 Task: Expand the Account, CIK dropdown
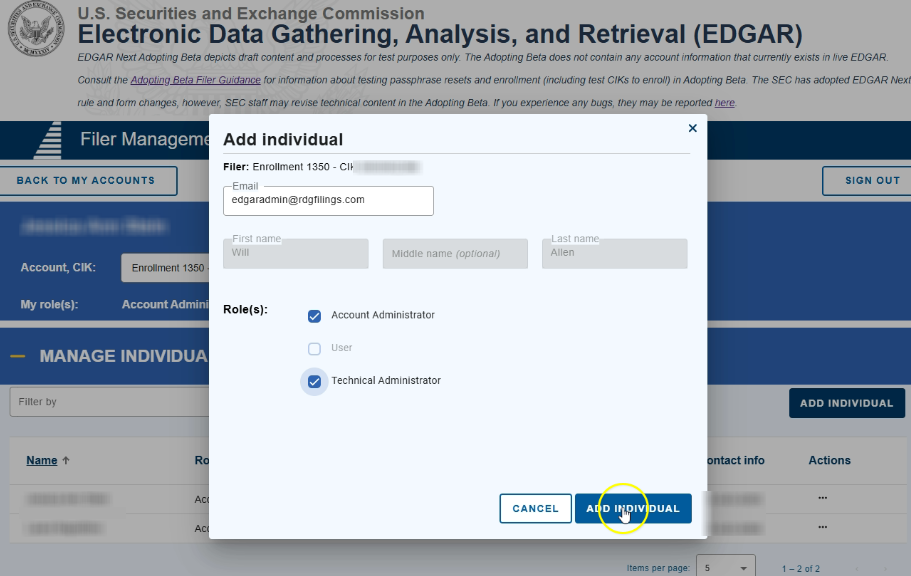(x=165, y=268)
